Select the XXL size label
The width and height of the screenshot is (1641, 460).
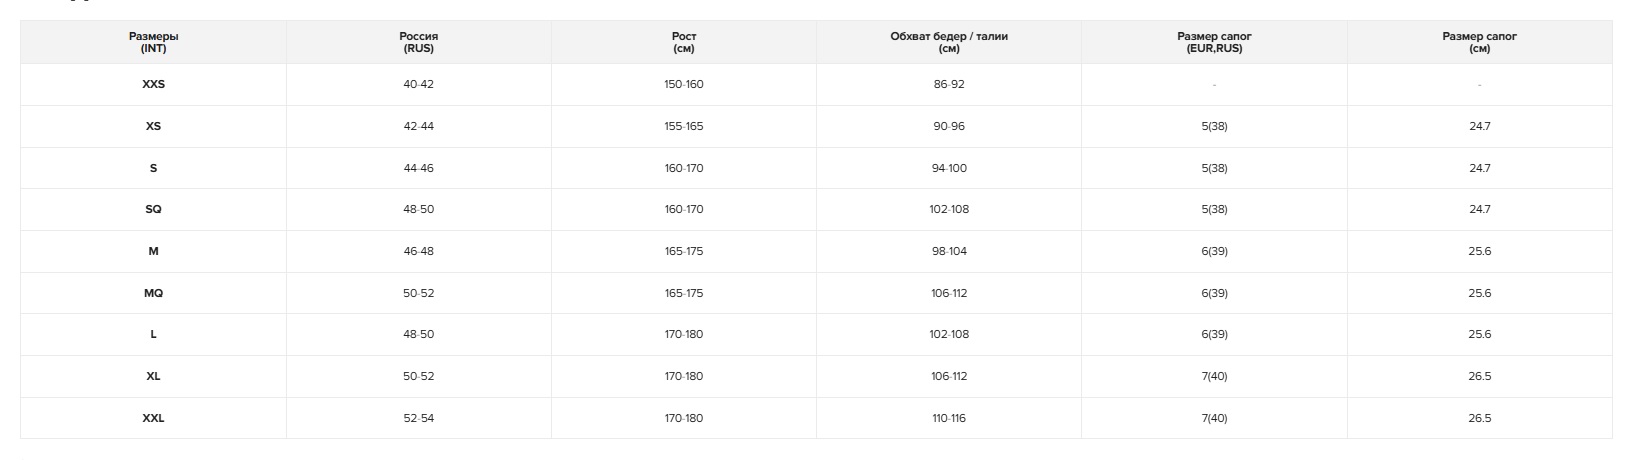pos(153,419)
